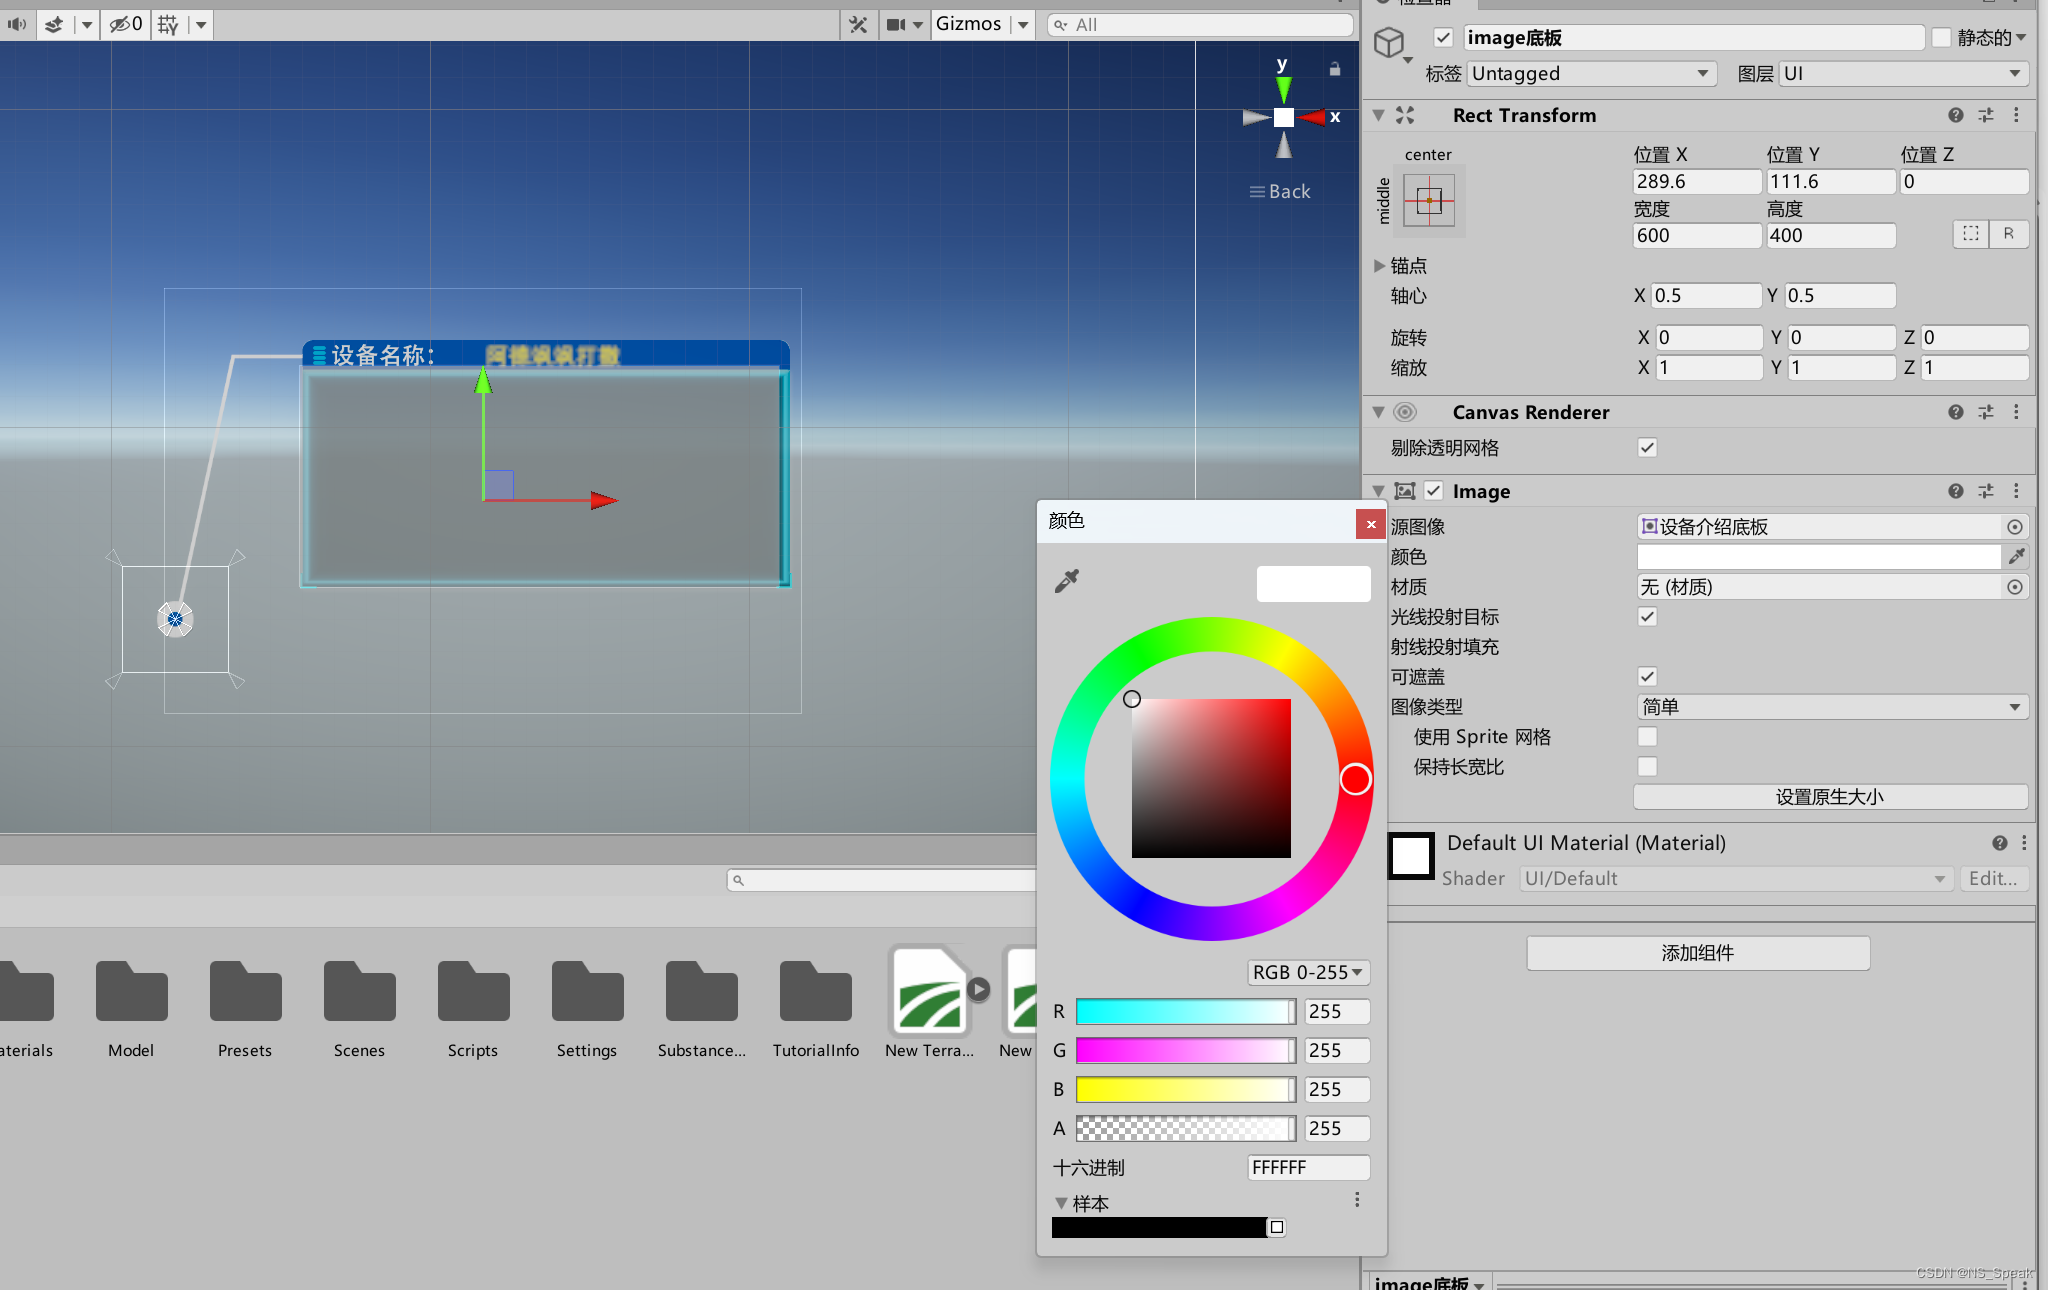Image resolution: width=2048 pixels, height=1290 pixels.
Task: Select the Scripts folder
Action: pyautogui.click(x=473, y=1010)
